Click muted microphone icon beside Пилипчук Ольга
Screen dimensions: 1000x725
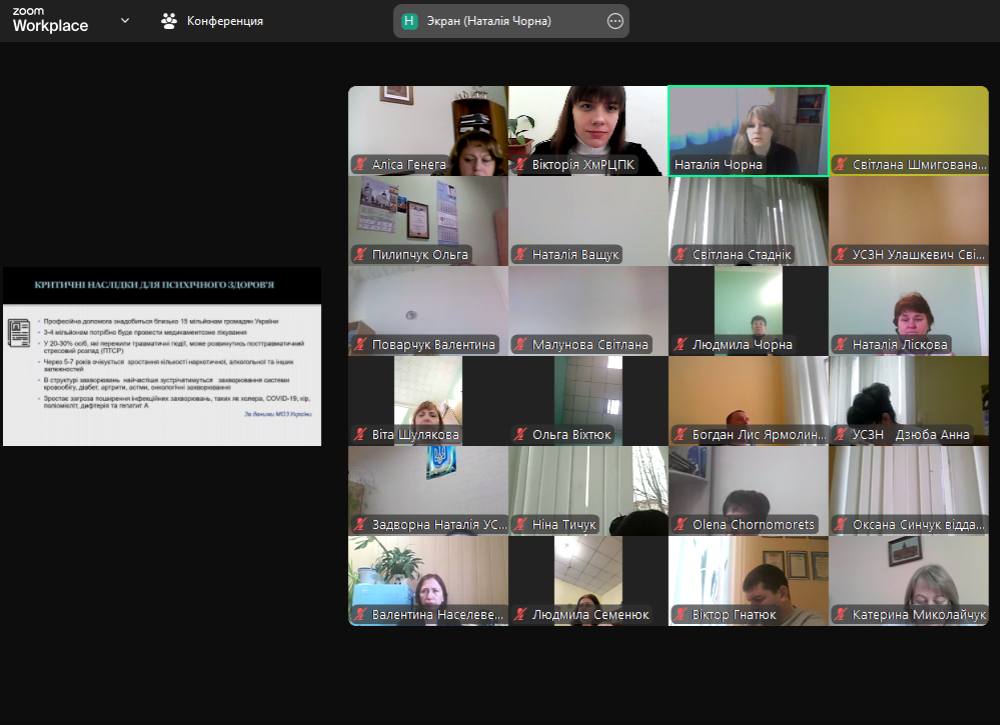click(360, 255)
